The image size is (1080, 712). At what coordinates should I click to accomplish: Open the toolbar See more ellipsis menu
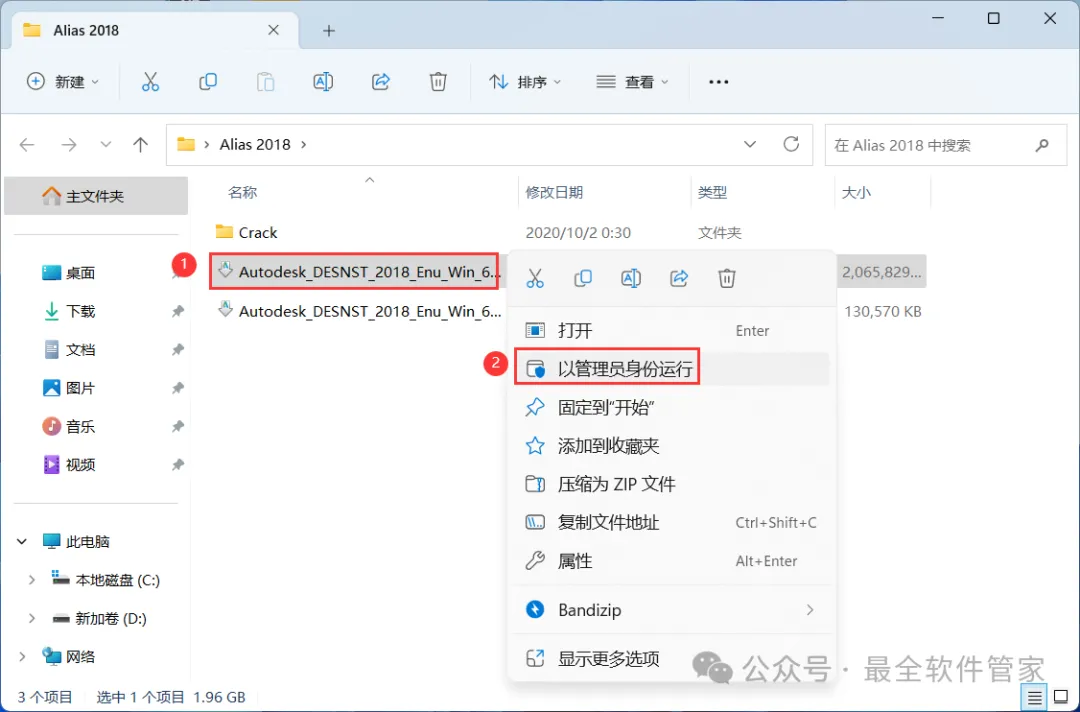click(718, 82)
